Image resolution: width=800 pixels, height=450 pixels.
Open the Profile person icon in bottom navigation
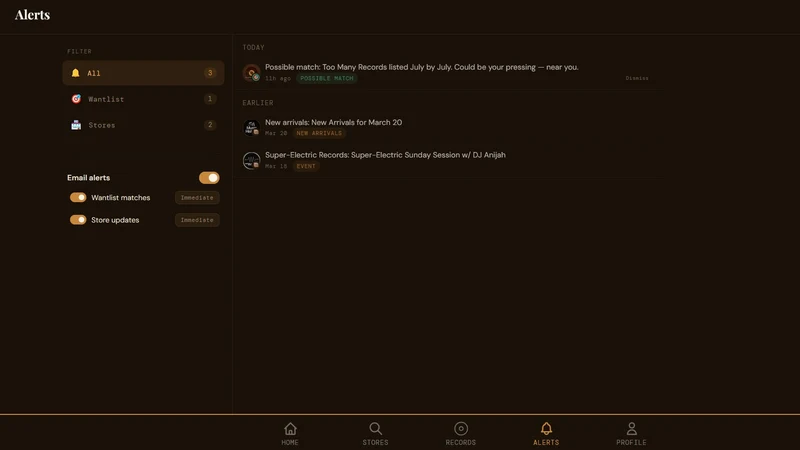[631, 429]
